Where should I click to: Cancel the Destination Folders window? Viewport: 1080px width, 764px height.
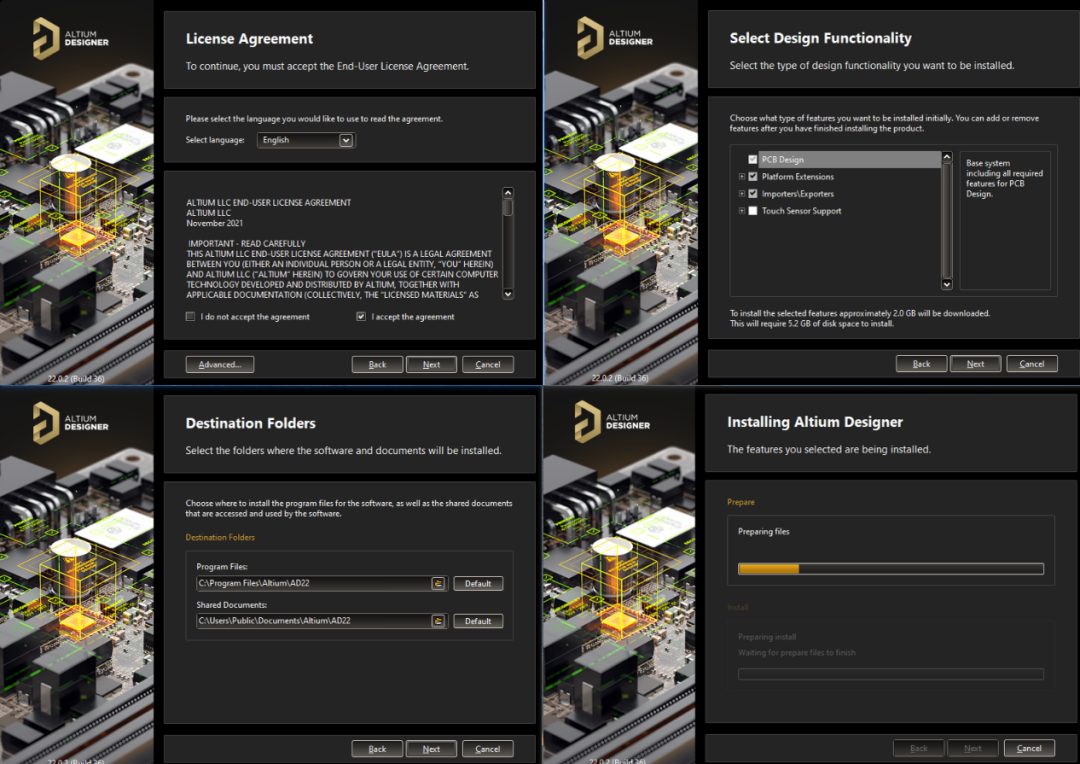tap(488, 749)
